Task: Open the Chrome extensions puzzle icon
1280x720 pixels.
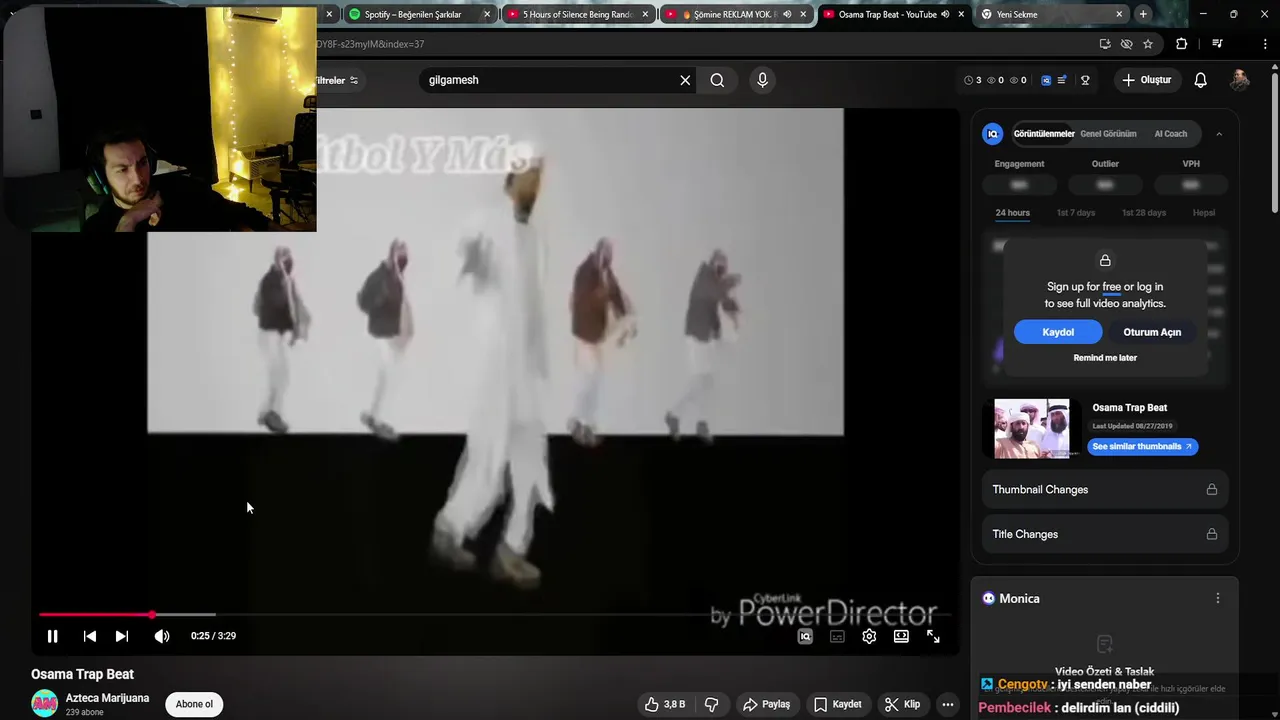Action: [1182, 44]
